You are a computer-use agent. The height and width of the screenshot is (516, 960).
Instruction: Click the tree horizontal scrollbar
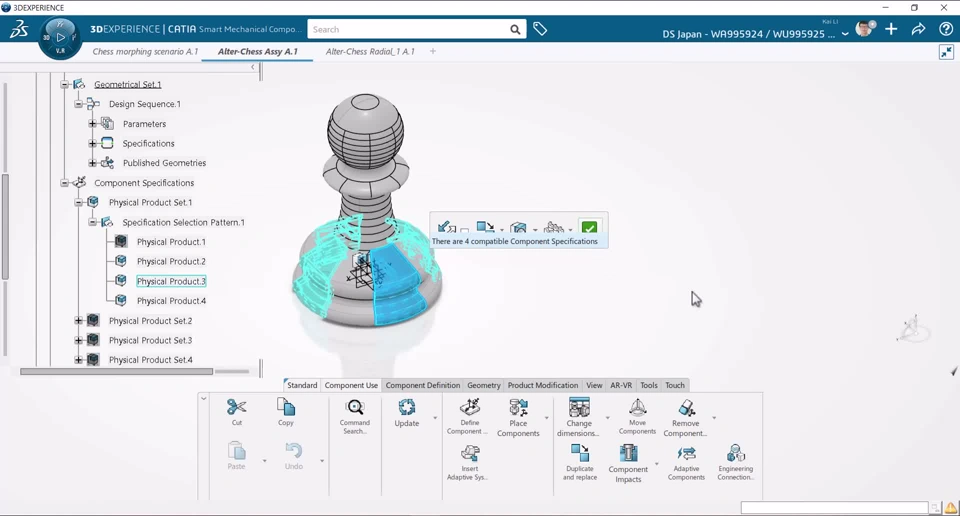[x=116, y=371]
